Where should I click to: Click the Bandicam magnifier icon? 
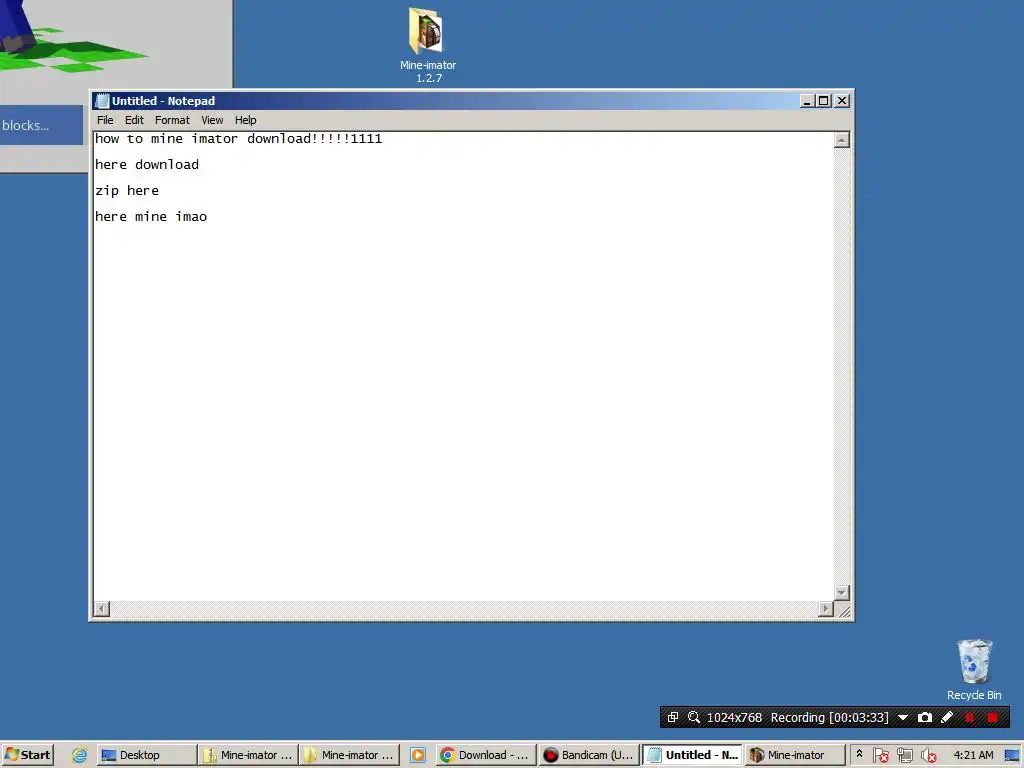(x=694, y=717)
